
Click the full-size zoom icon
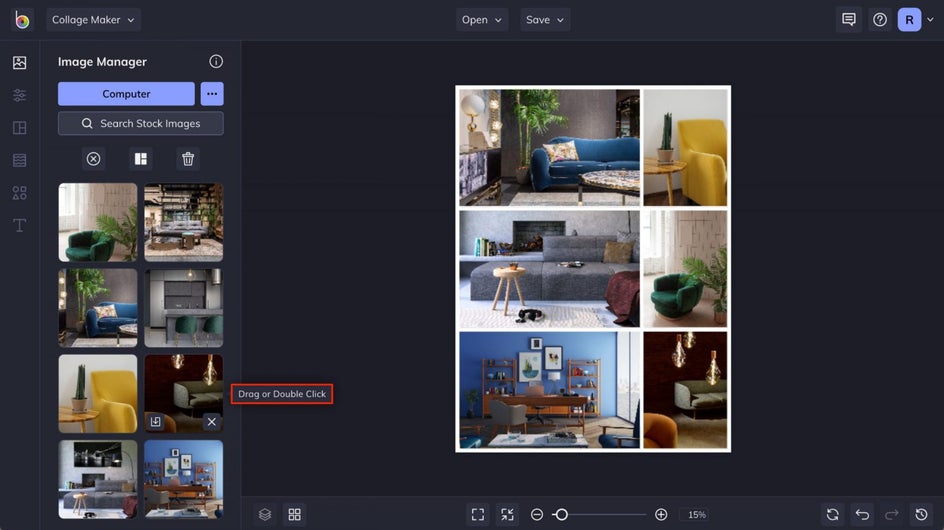[x=508, y=514]
